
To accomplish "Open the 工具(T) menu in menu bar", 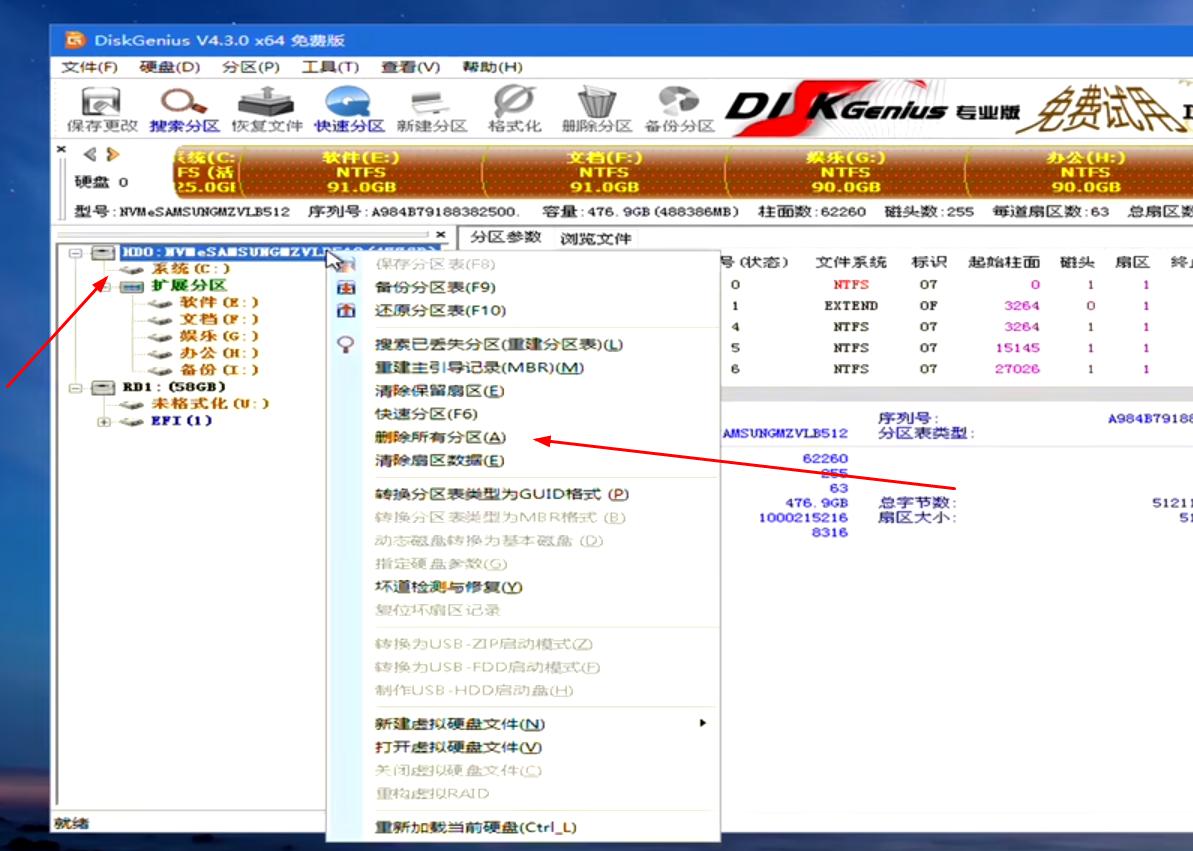I will (x=330, y=67).
